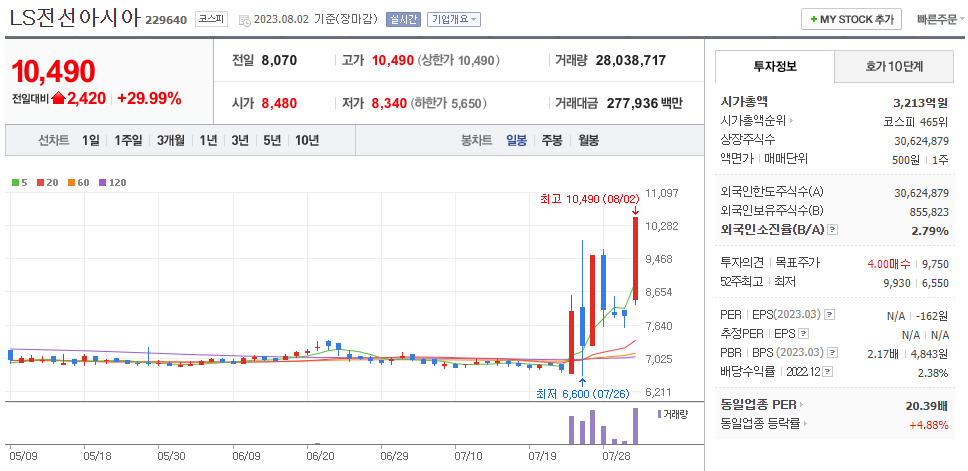The height and width of the screenshot is (471, 968).
Task: Select the 10년 line chart period
Action: click(x=307, y=140)
